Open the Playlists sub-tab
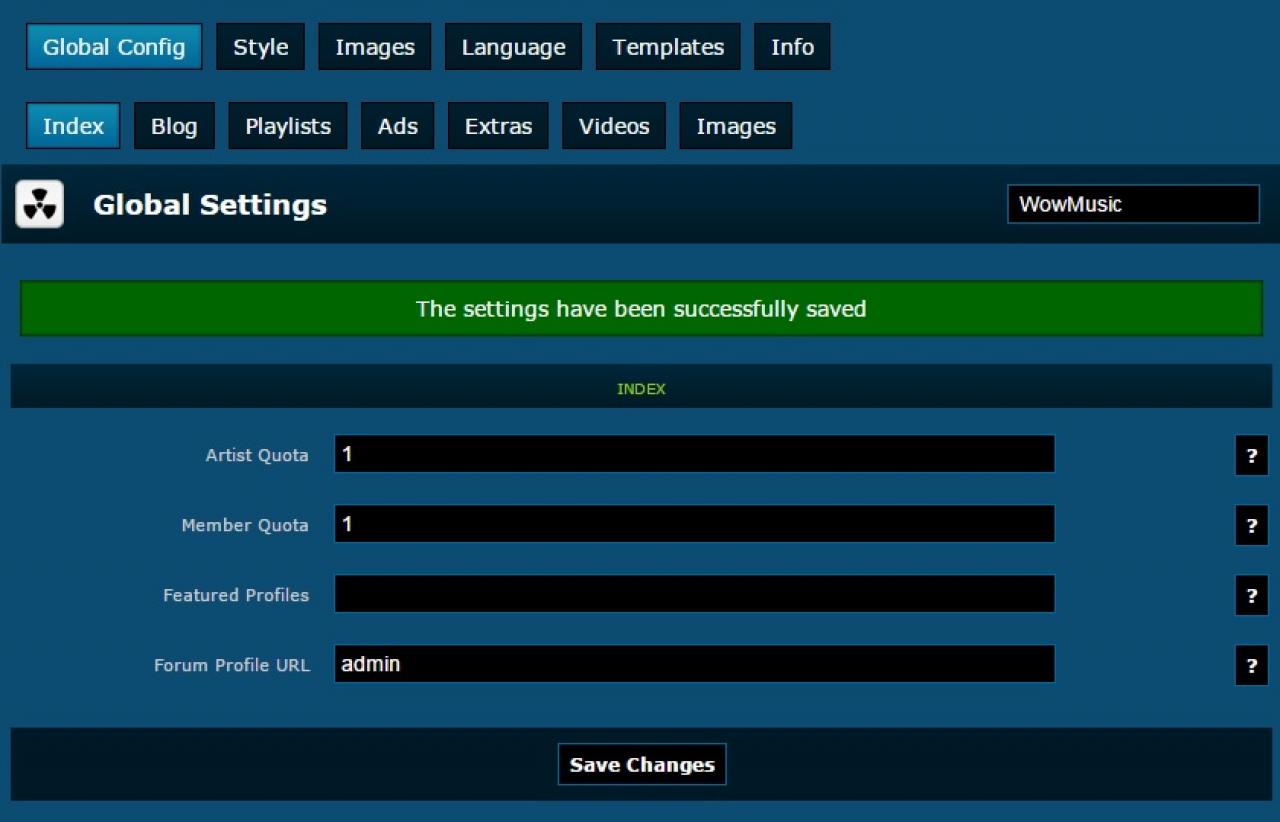The image size is (1280, 822). click(x=288, y=126)
